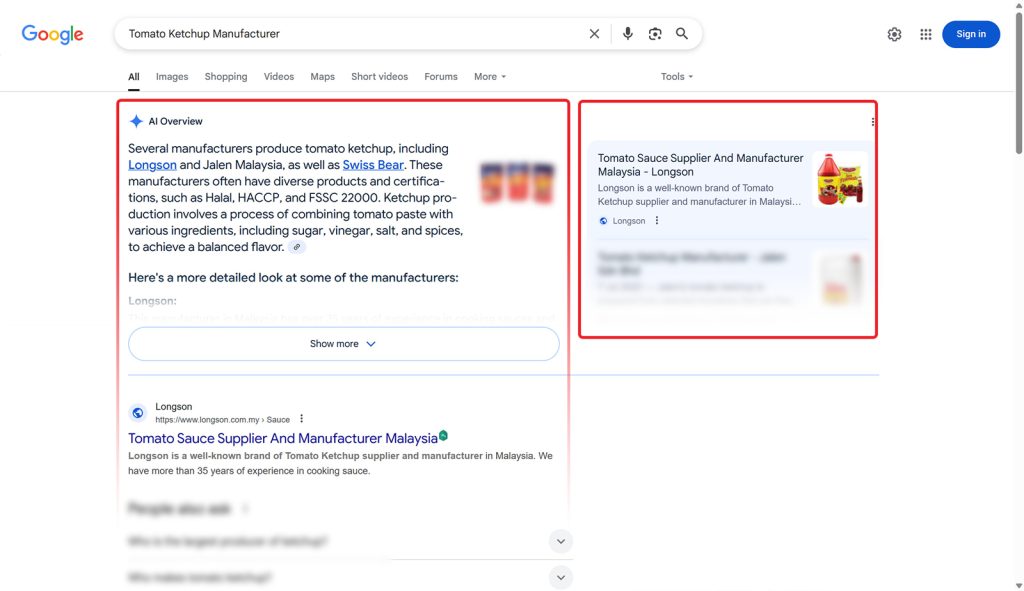
Task: Click into the search input field
Action: pyautogui.click(x=353, y=34)
